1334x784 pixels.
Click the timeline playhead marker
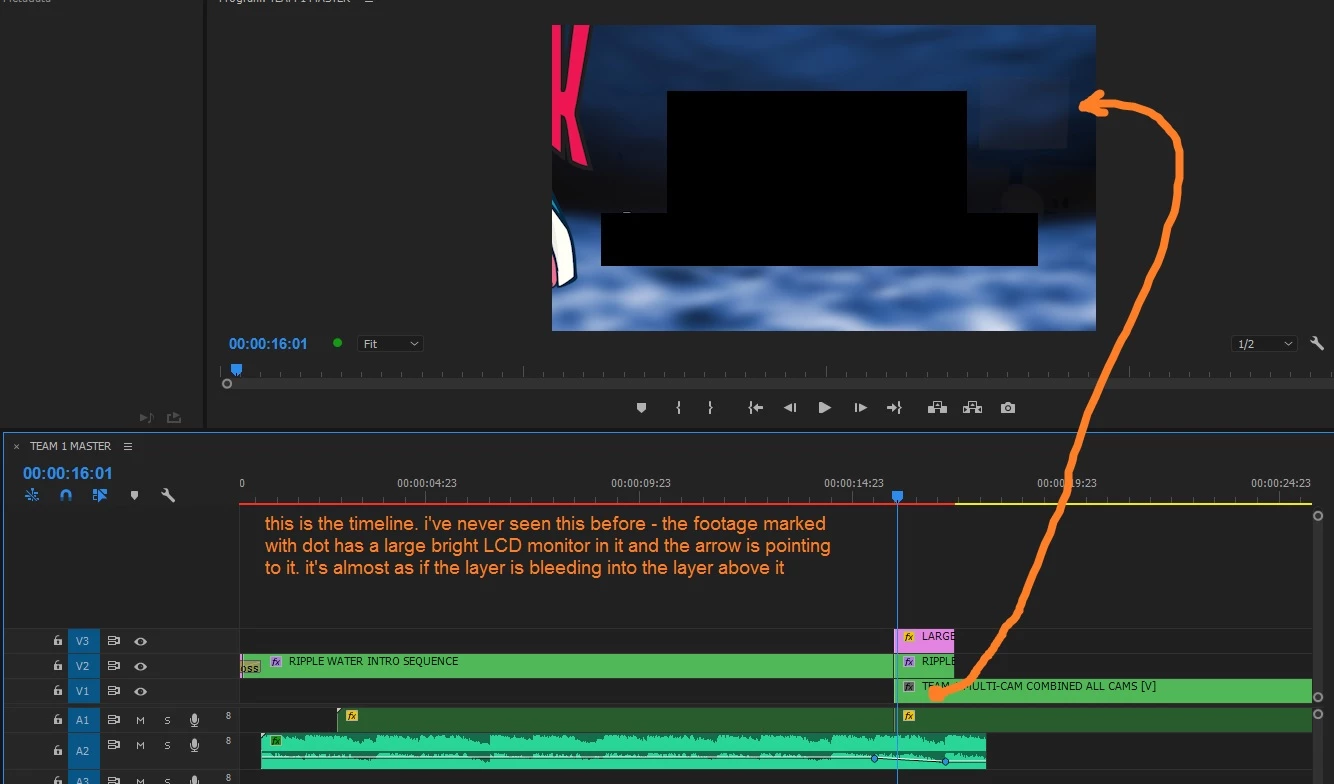(x=897, y=496)
